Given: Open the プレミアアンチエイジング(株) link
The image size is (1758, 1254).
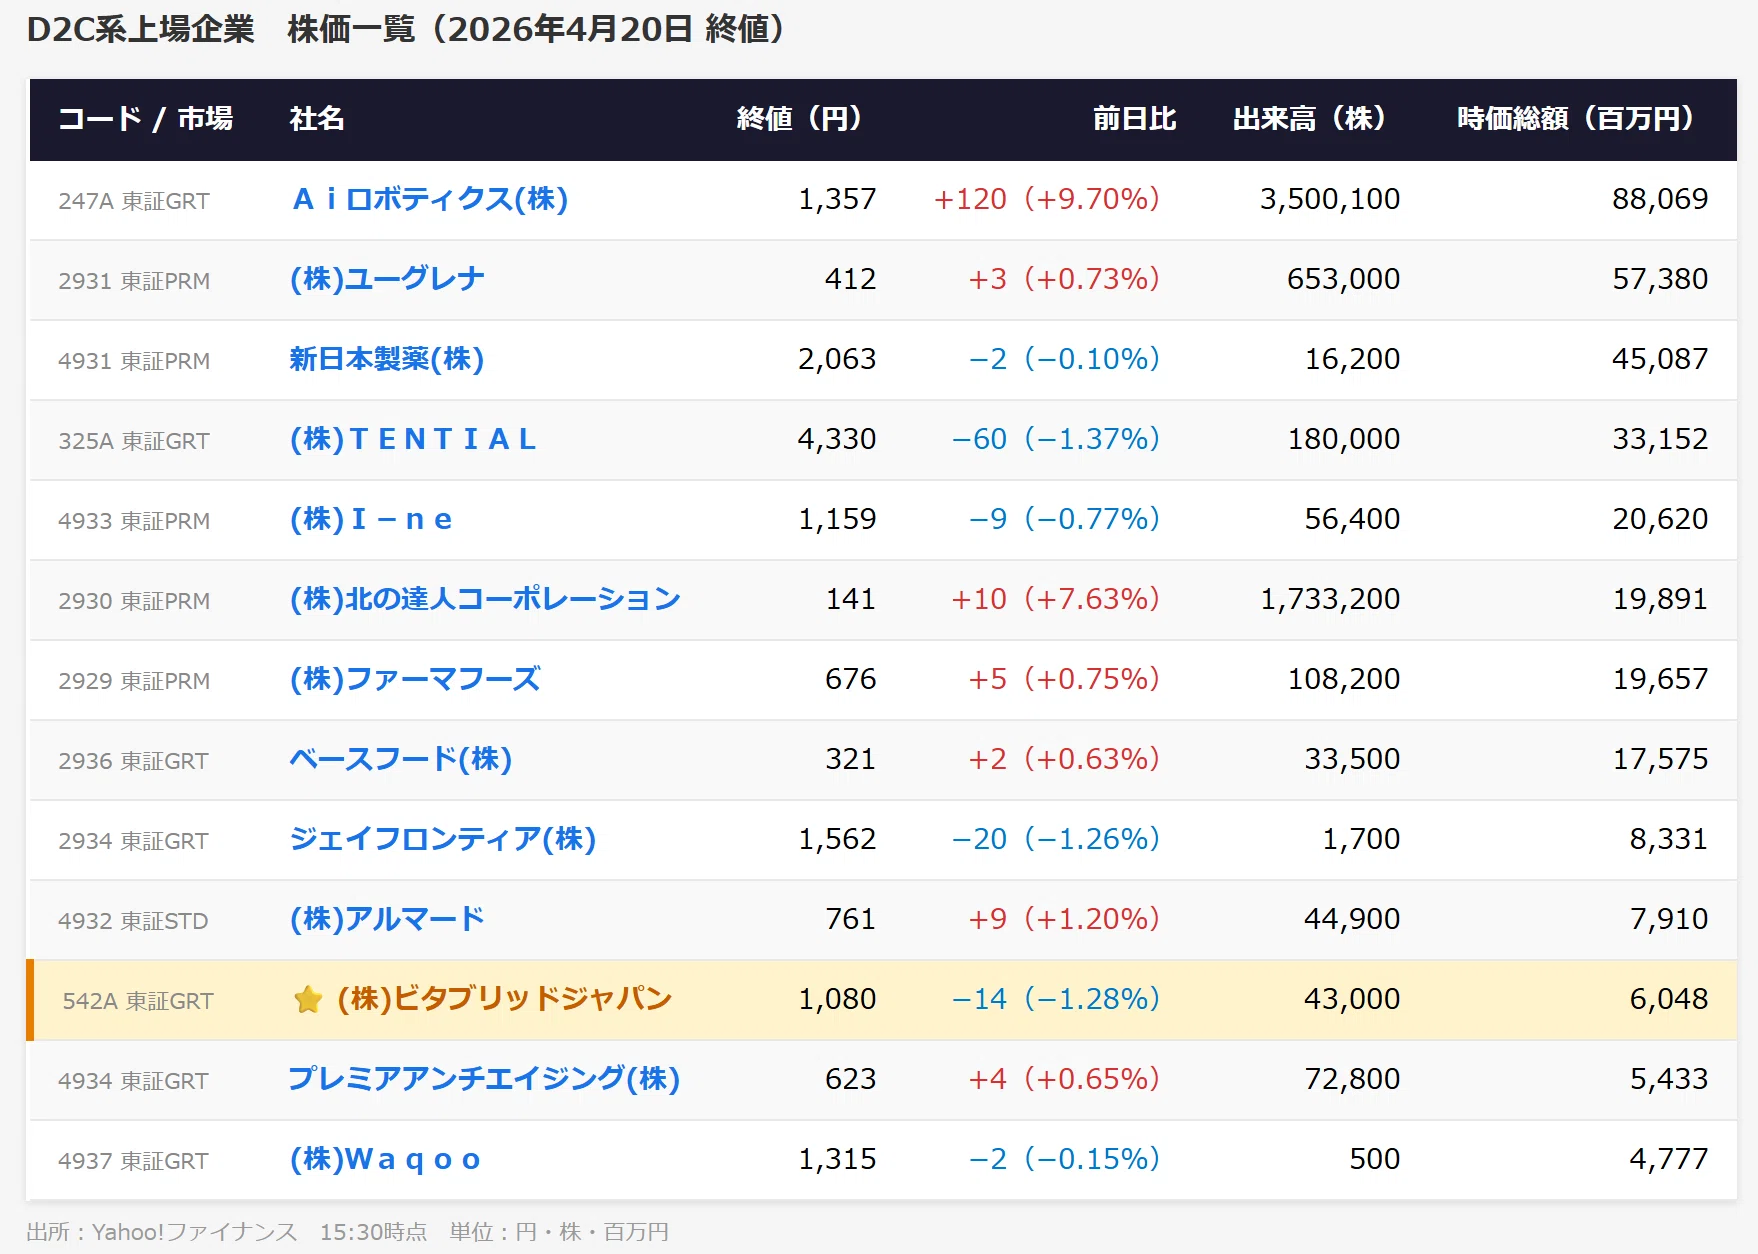Looking at the screenshot, I should pyautogui.click(x=485, y=1079).
